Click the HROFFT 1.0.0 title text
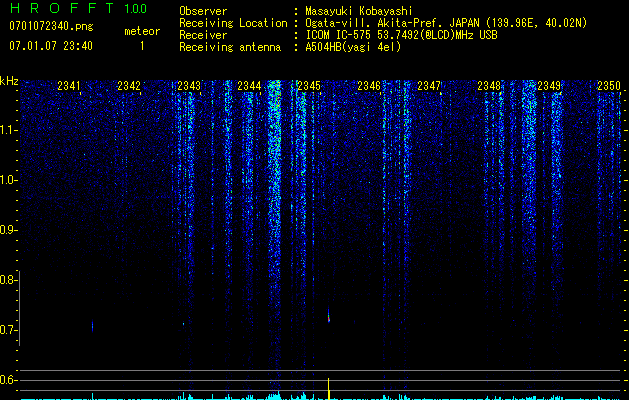 click(78, 8)
